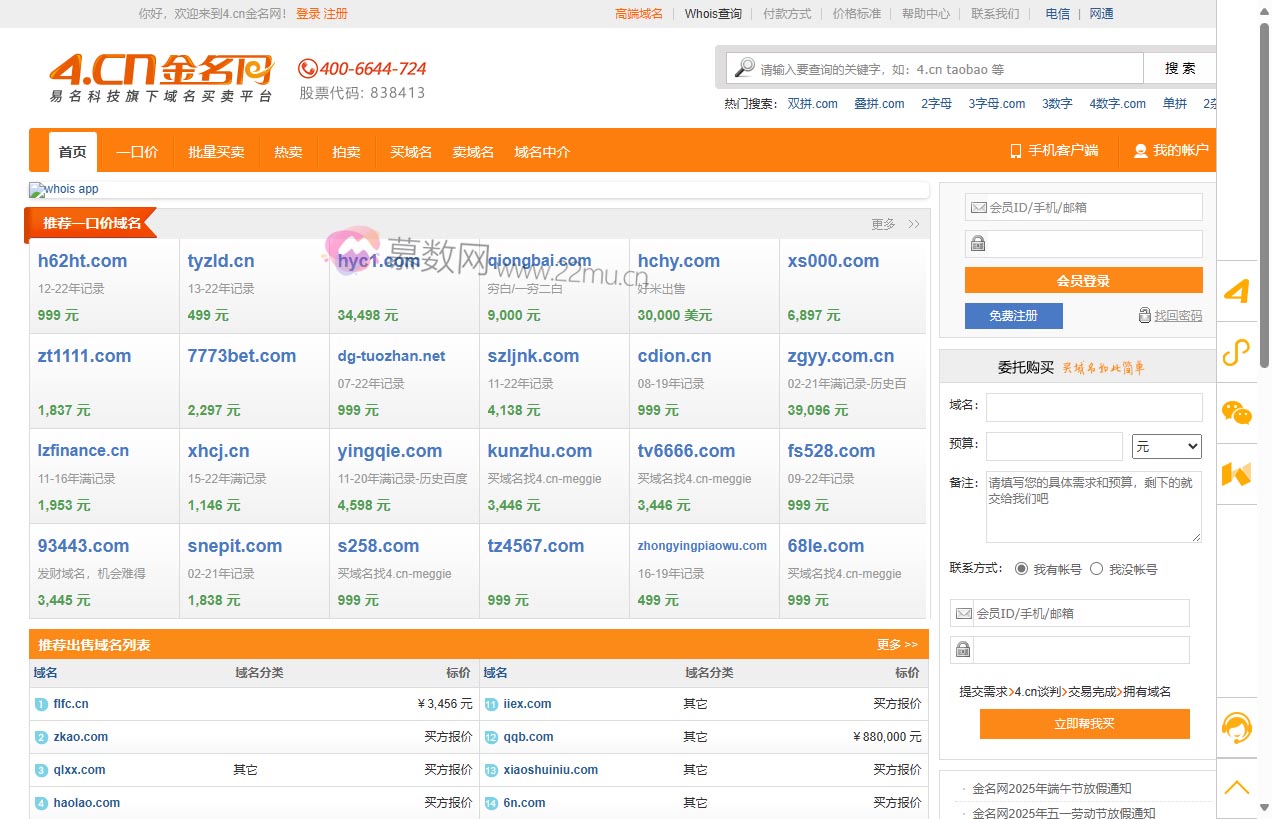Click the 域名 input field in 委托购买
1272x819 pixels.
coord(1093,407)
